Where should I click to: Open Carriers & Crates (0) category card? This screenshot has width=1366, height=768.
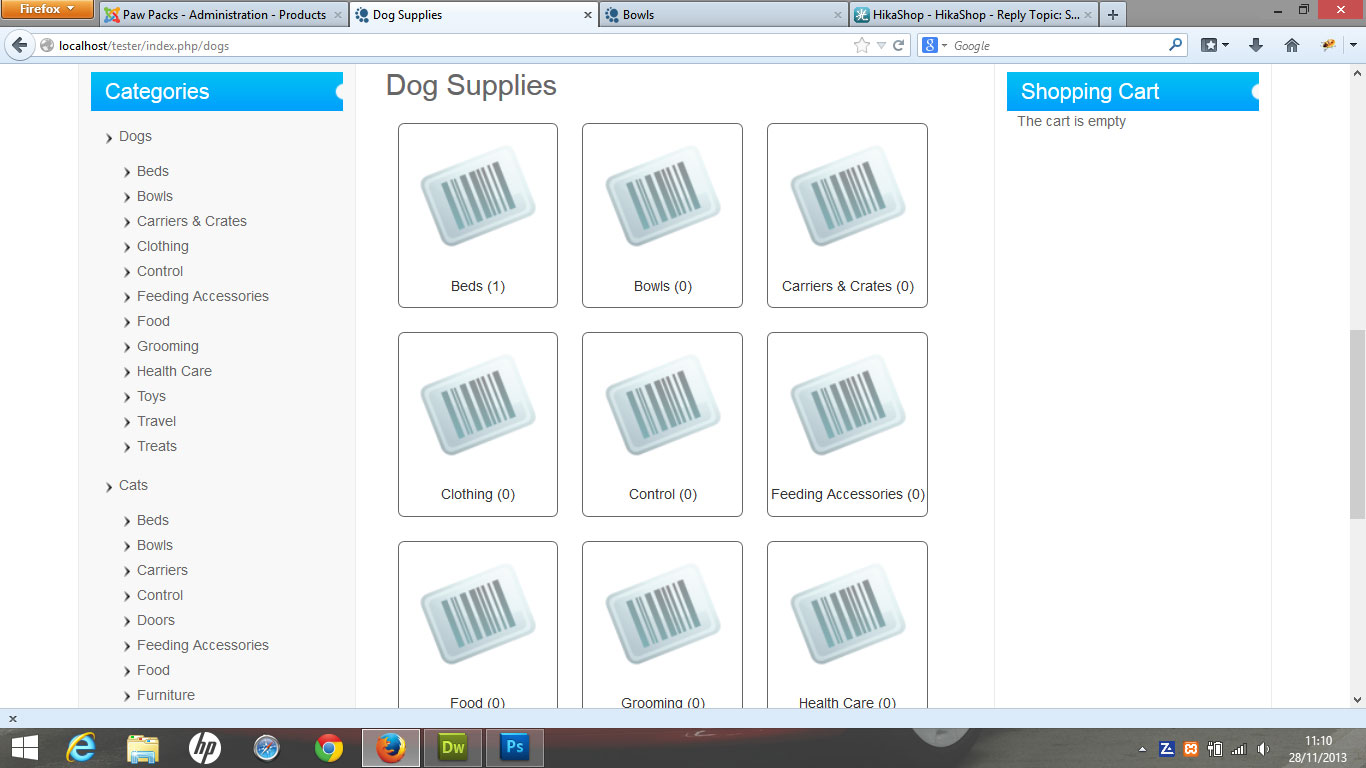[x=847, y=215]
